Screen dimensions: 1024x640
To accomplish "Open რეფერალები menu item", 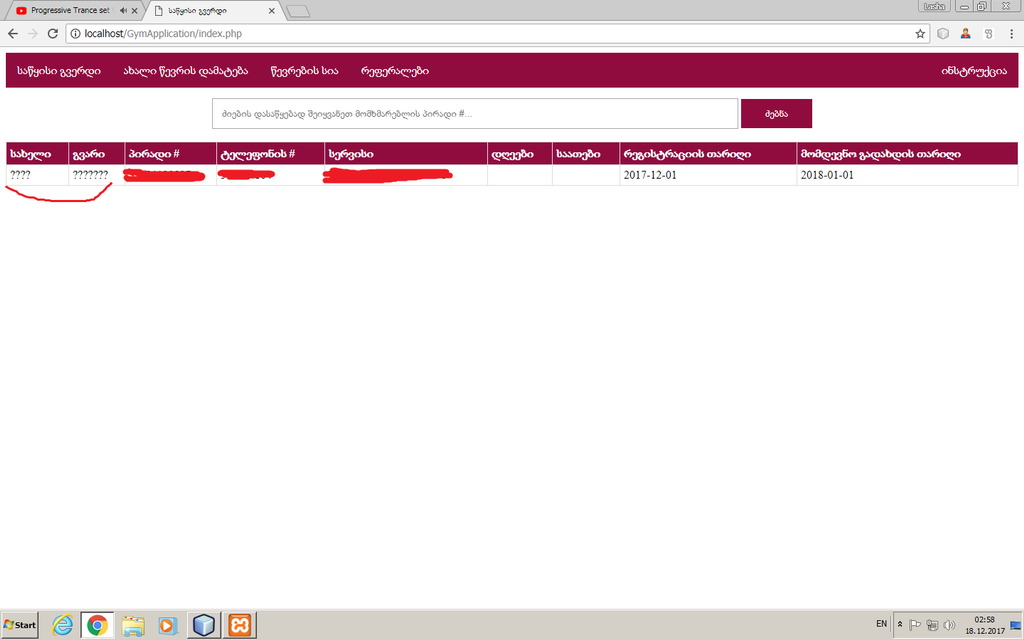I will [x=394, y=71].
